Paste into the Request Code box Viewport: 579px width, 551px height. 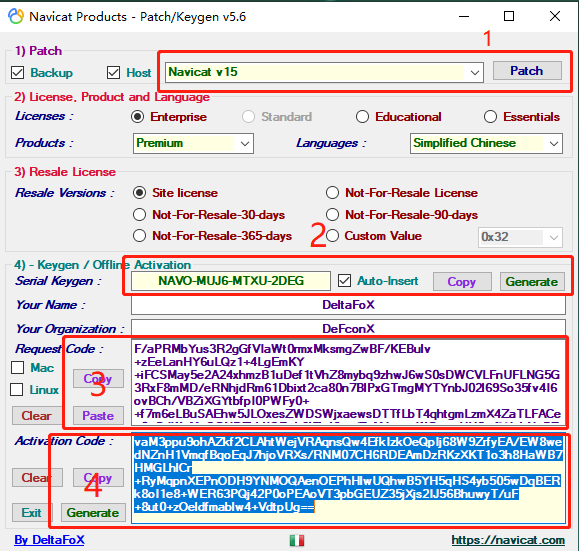coord(98,416)
